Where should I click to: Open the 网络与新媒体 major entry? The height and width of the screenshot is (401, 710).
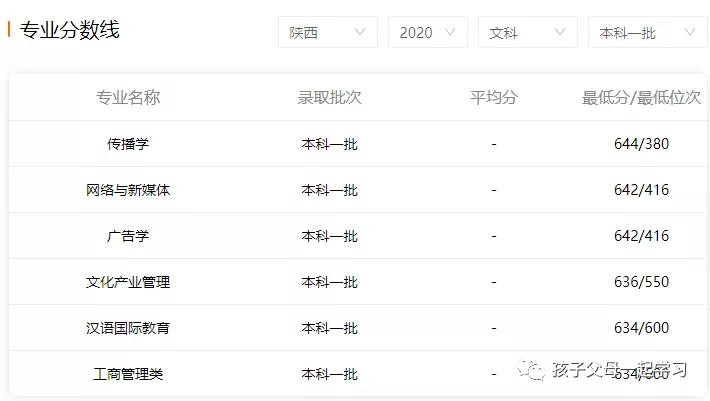click(x=128, y=190)
